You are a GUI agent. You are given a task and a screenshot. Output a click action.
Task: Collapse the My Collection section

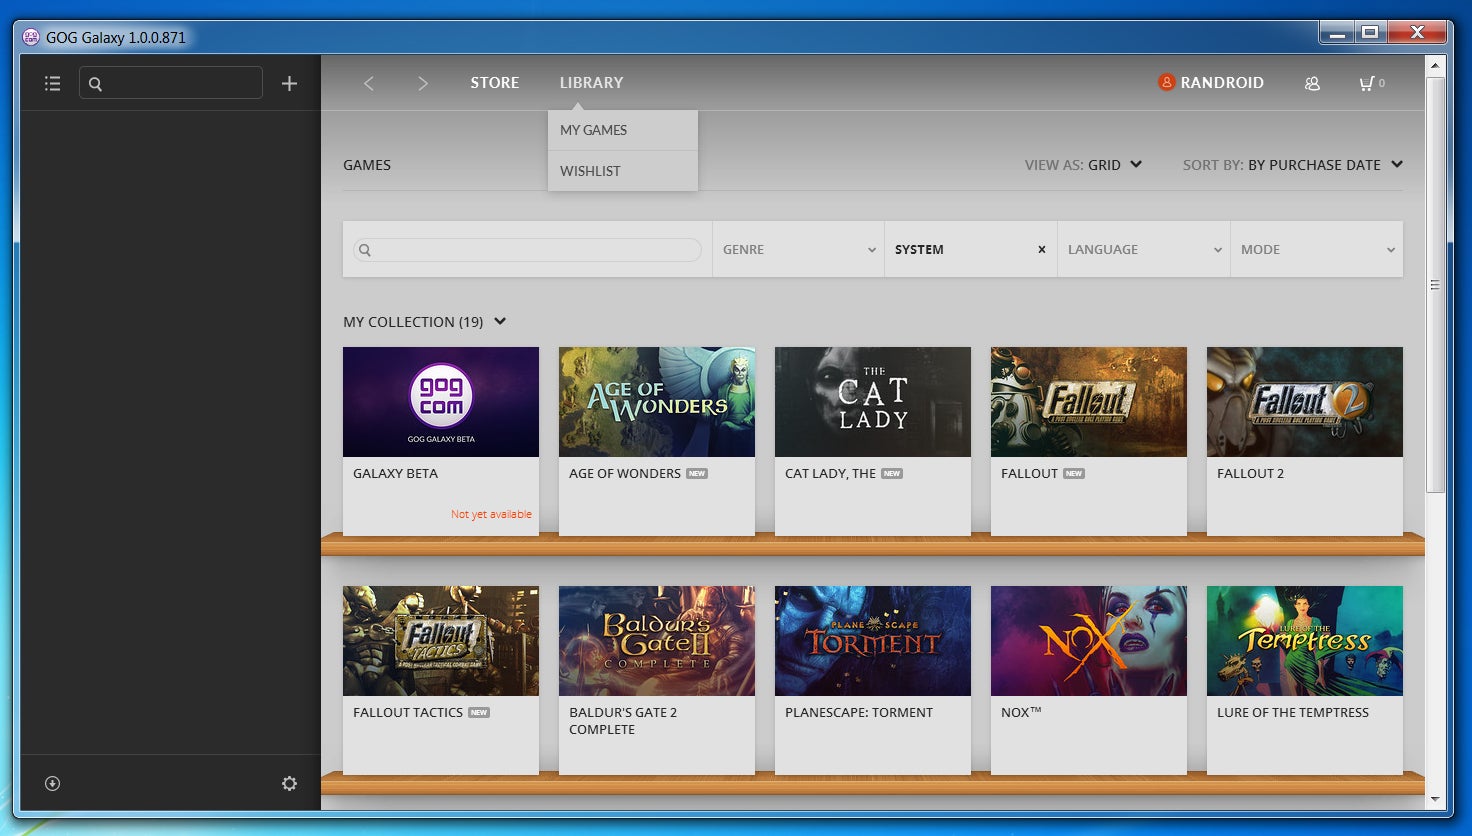pos(500,321)
